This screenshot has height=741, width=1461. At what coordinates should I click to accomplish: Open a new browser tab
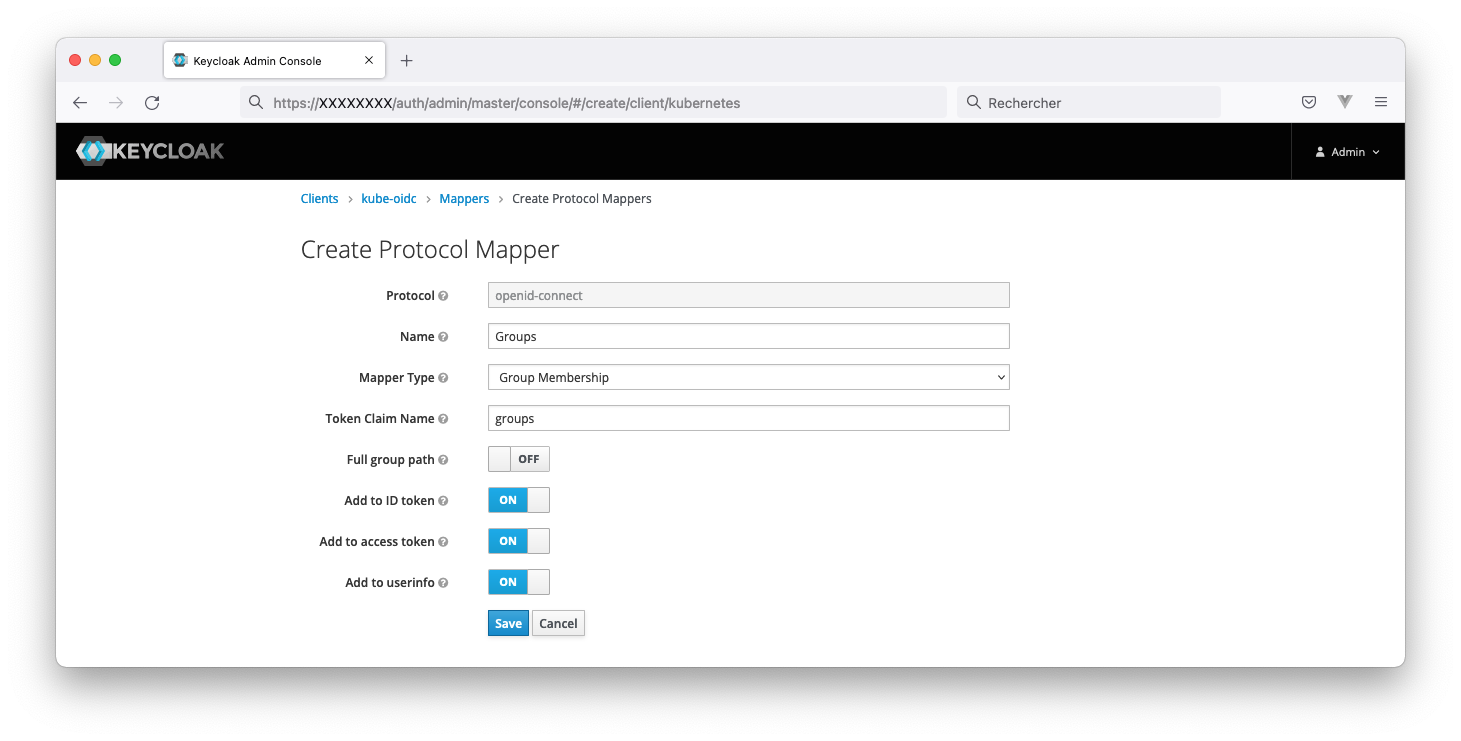pyautogui.click(x=406, y=61)
